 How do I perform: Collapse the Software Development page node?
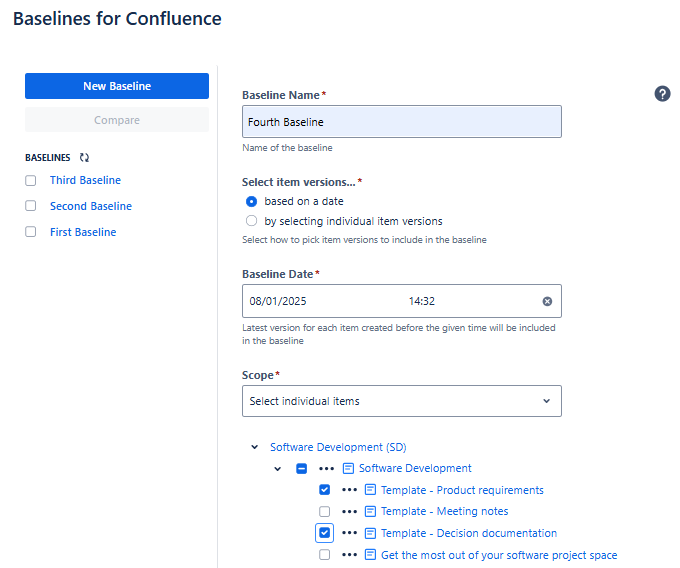(278, 468)
